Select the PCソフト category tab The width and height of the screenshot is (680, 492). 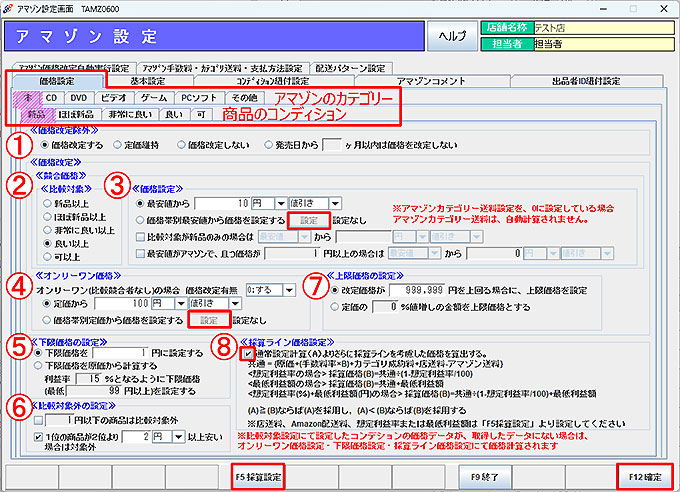coord(199,98)
